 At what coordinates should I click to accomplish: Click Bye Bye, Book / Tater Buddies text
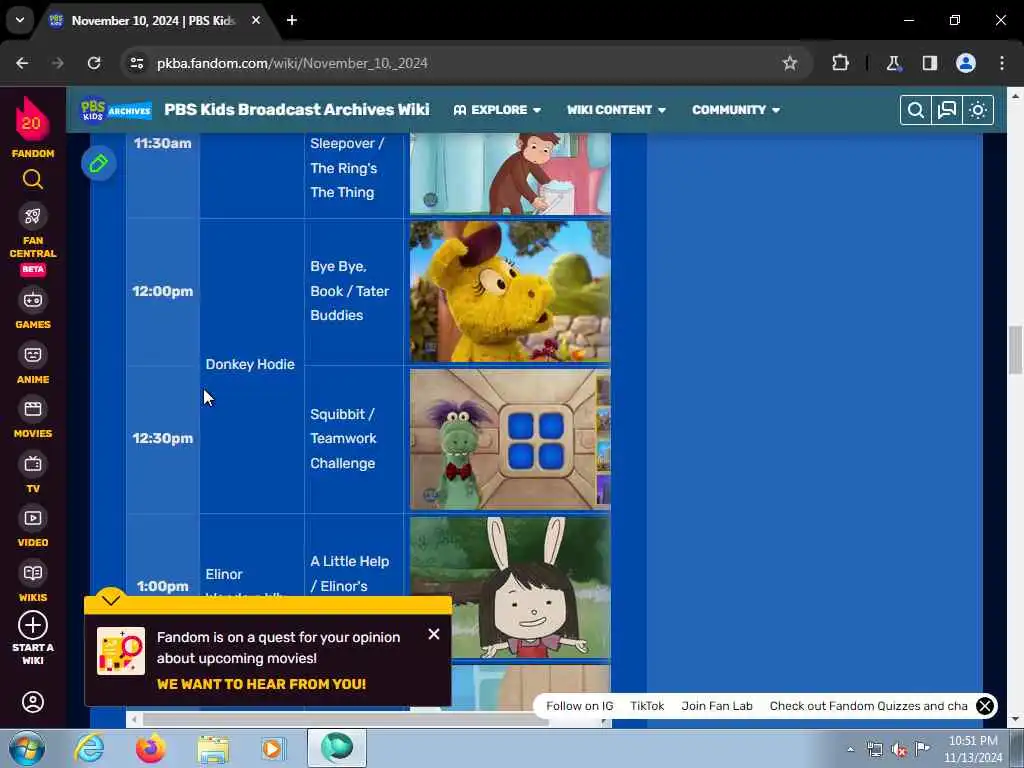[349, 291]
